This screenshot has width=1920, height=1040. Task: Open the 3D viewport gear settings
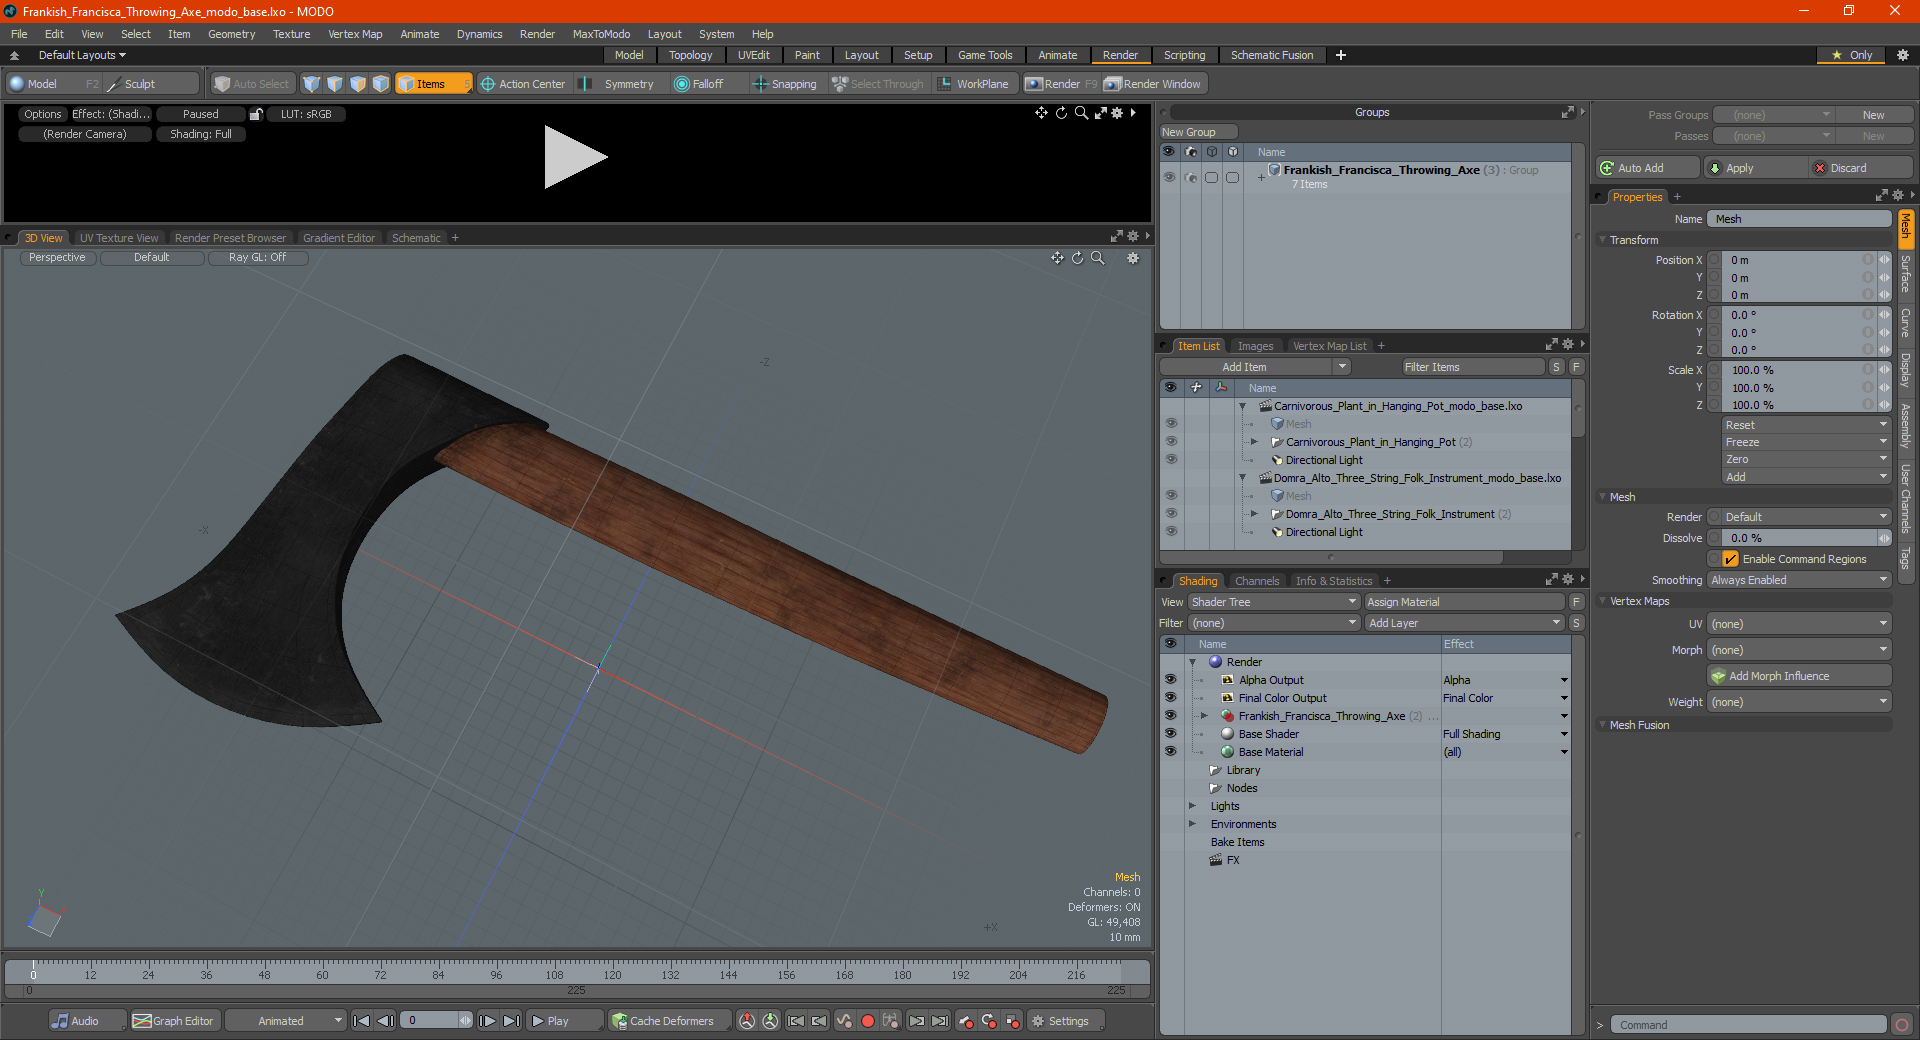(x=1133, y=258)
